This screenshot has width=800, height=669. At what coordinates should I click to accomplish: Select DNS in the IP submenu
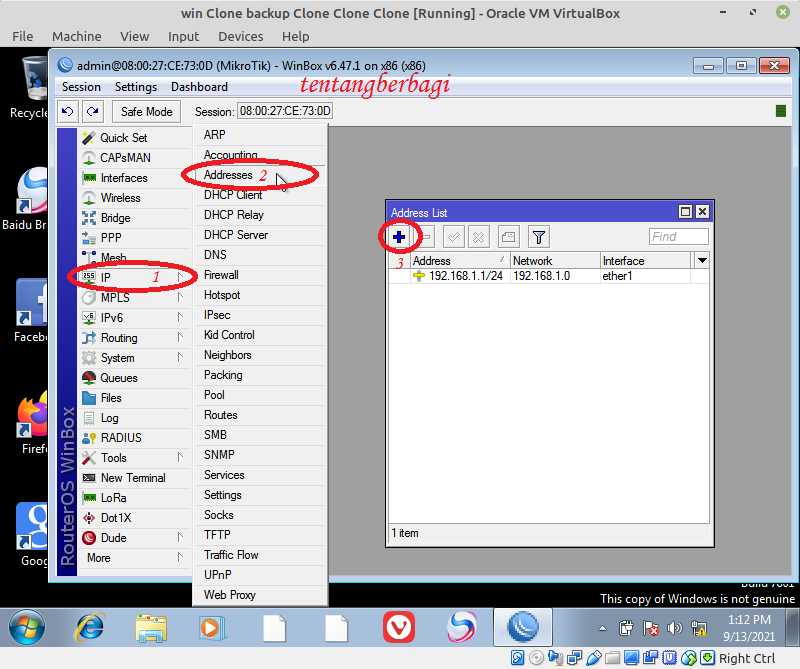tap(259, 255)
